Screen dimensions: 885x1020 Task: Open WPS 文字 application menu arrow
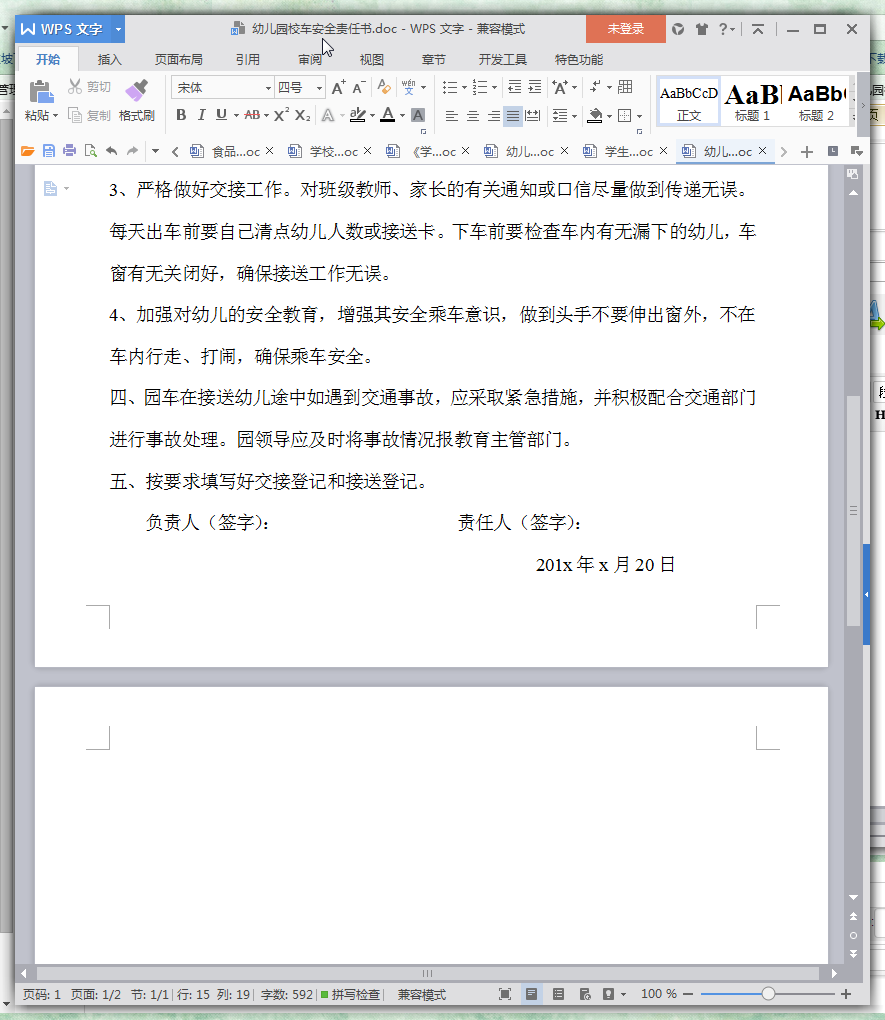click(x=118, y=29)
